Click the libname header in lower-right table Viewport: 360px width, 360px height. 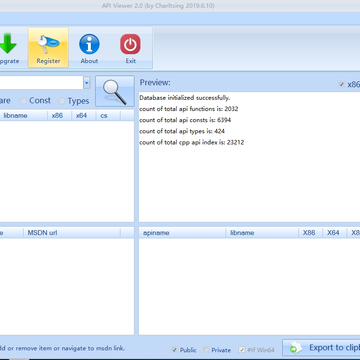(262, 233)
